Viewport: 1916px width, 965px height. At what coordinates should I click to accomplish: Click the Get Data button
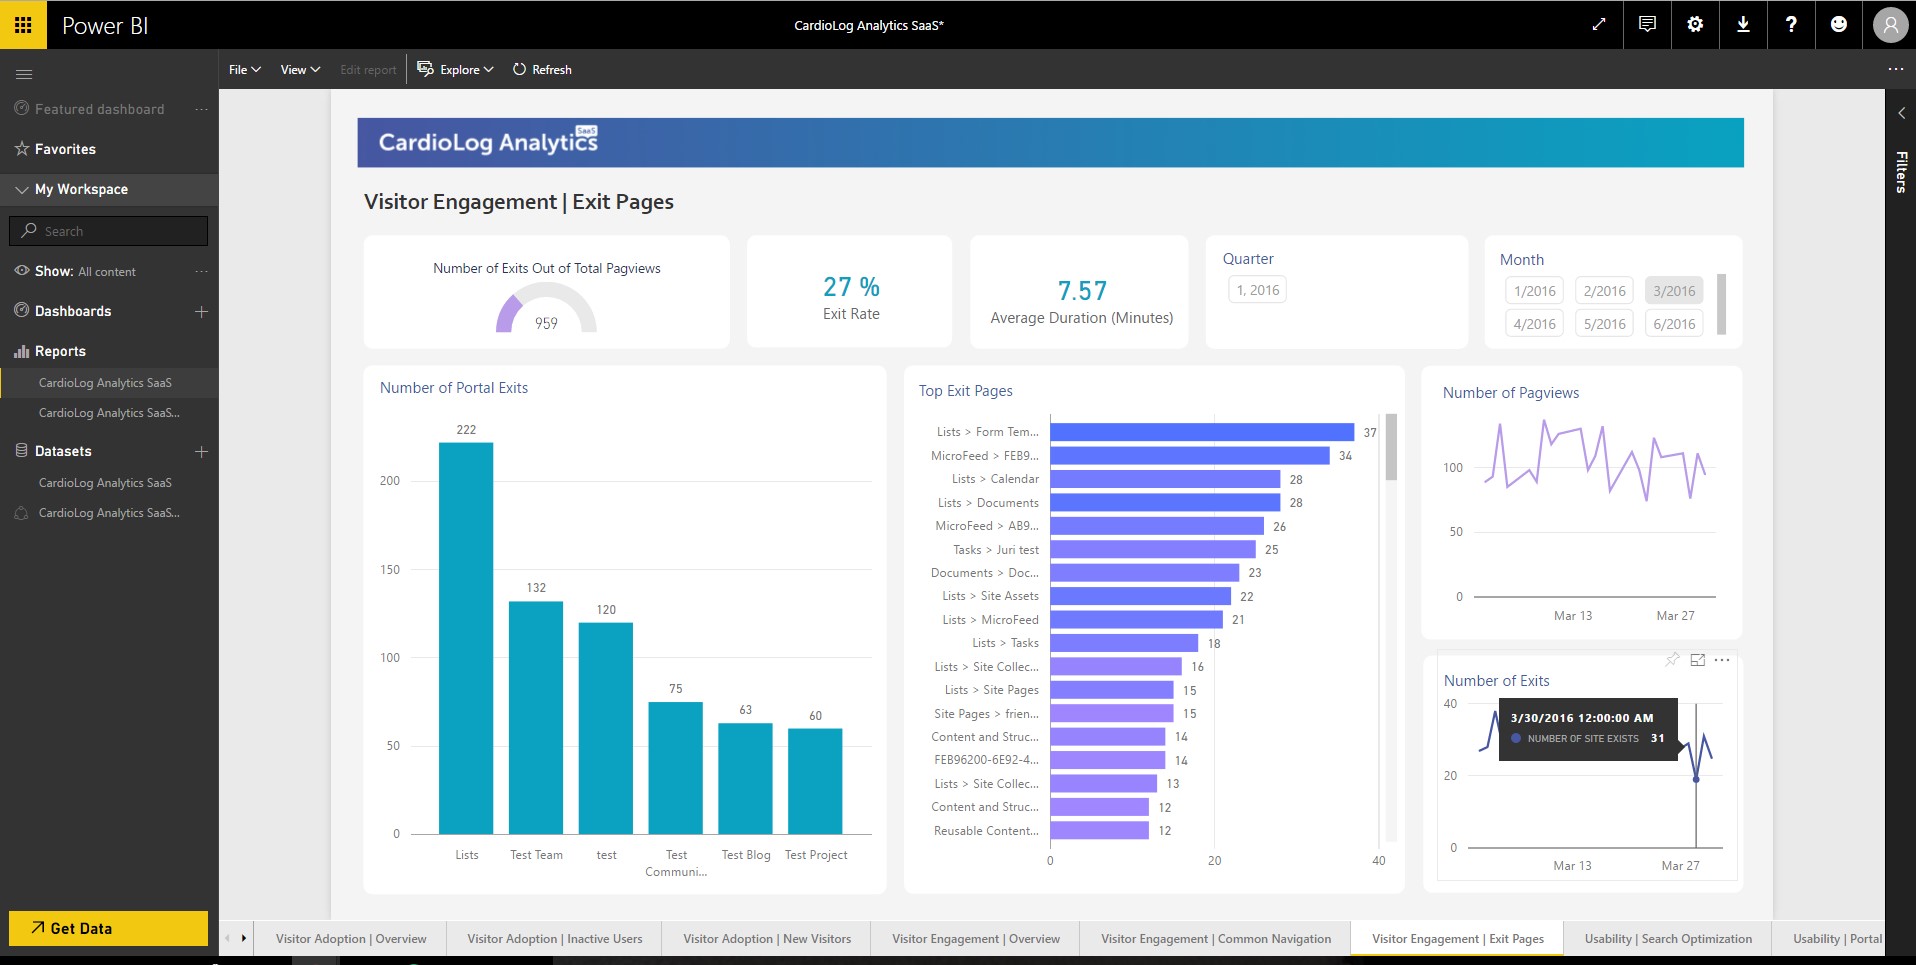tap(108, 928)
